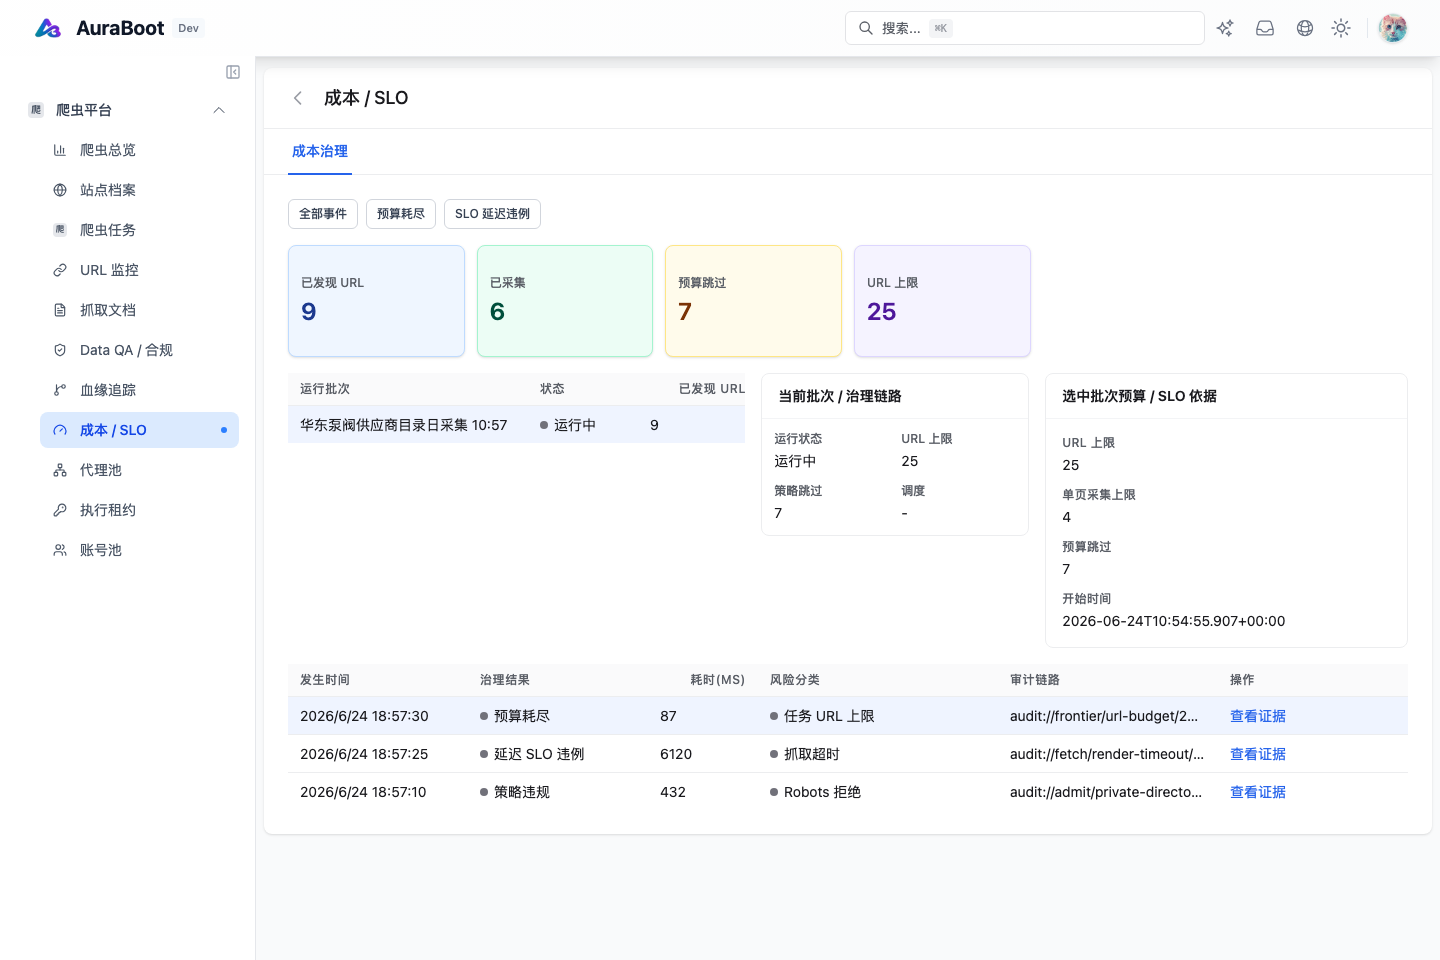The width and height of the screenshot is (1440, 960).
Task: Open the AI sparkle assistant icon
Action: (x=1225, y=28)
